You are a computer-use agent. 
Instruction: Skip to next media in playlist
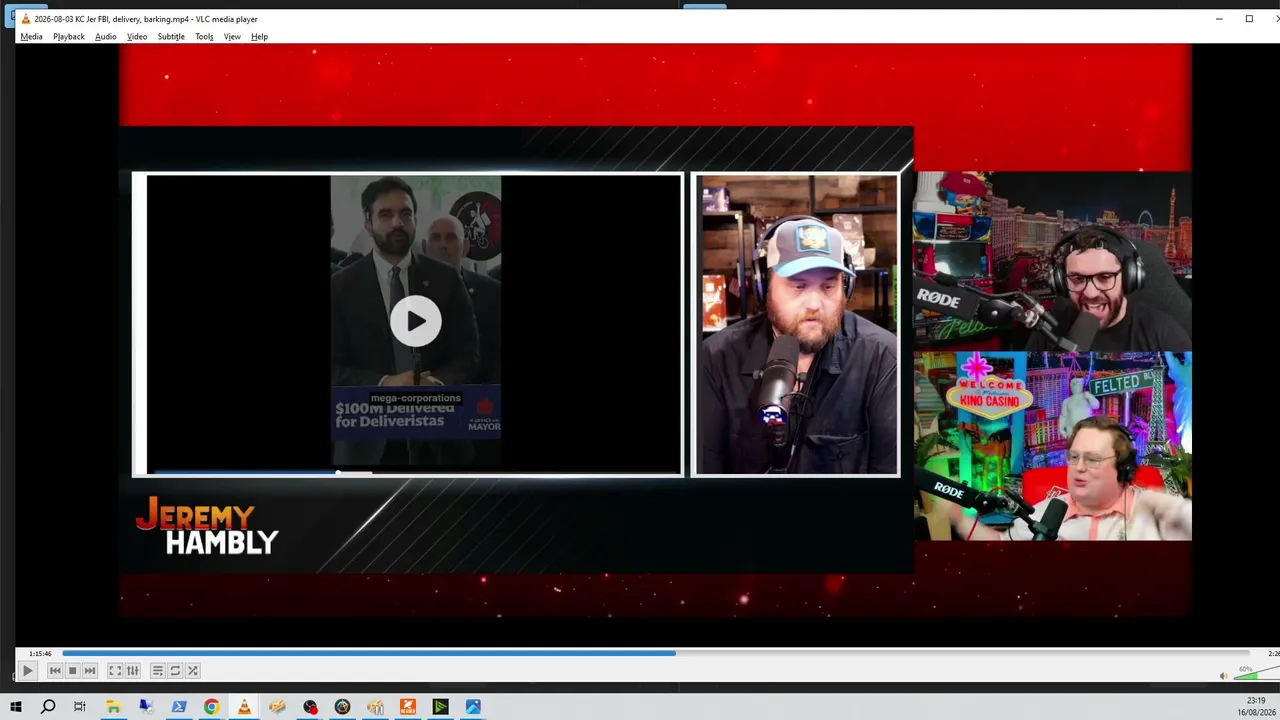point(90,671)
